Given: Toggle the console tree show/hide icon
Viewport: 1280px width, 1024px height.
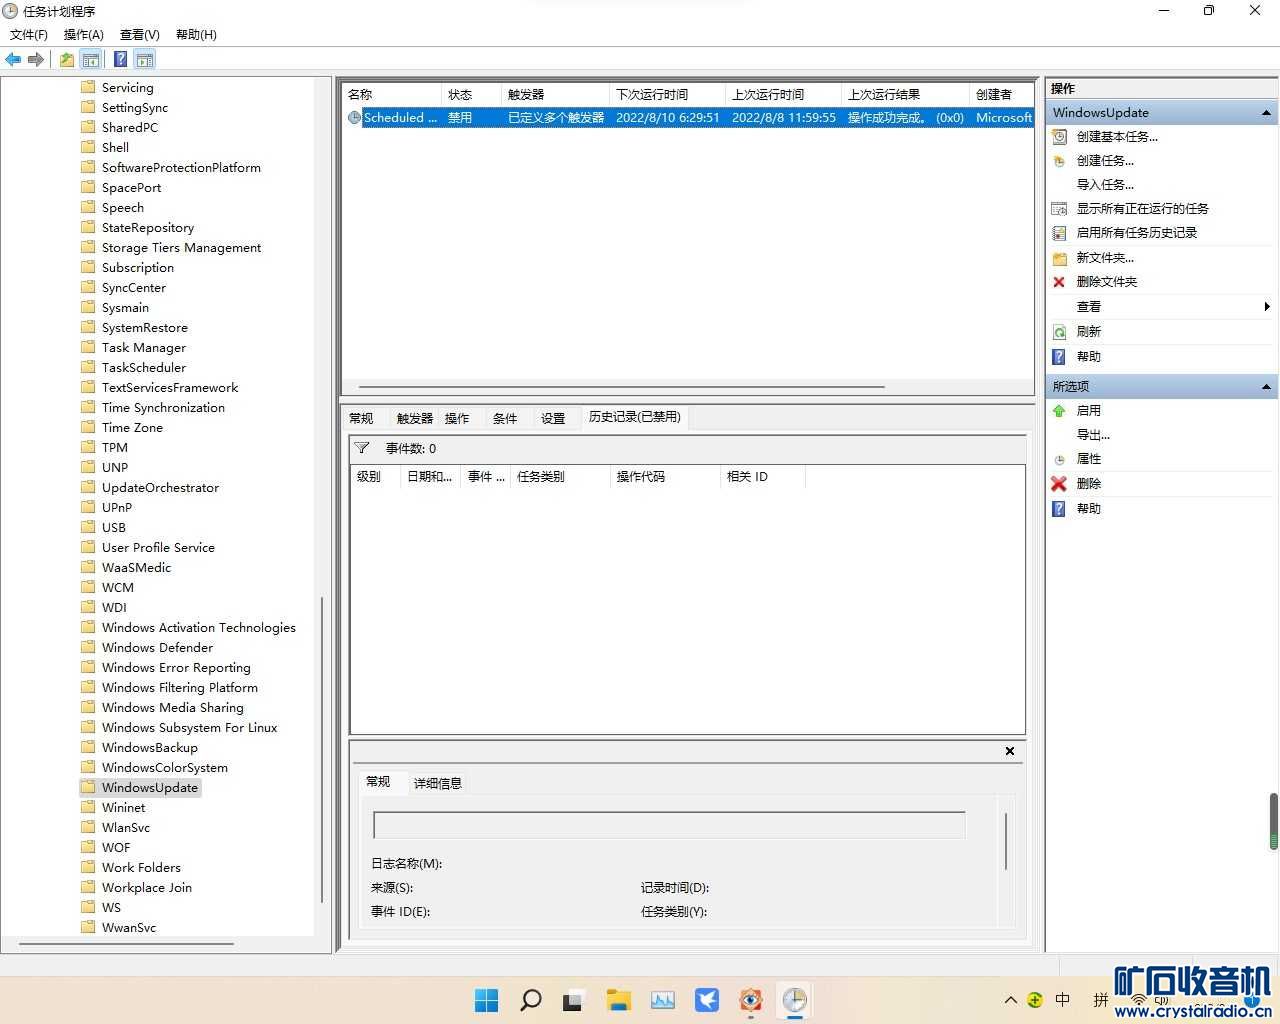Looking at the screenshot, I should coord(91,60).
